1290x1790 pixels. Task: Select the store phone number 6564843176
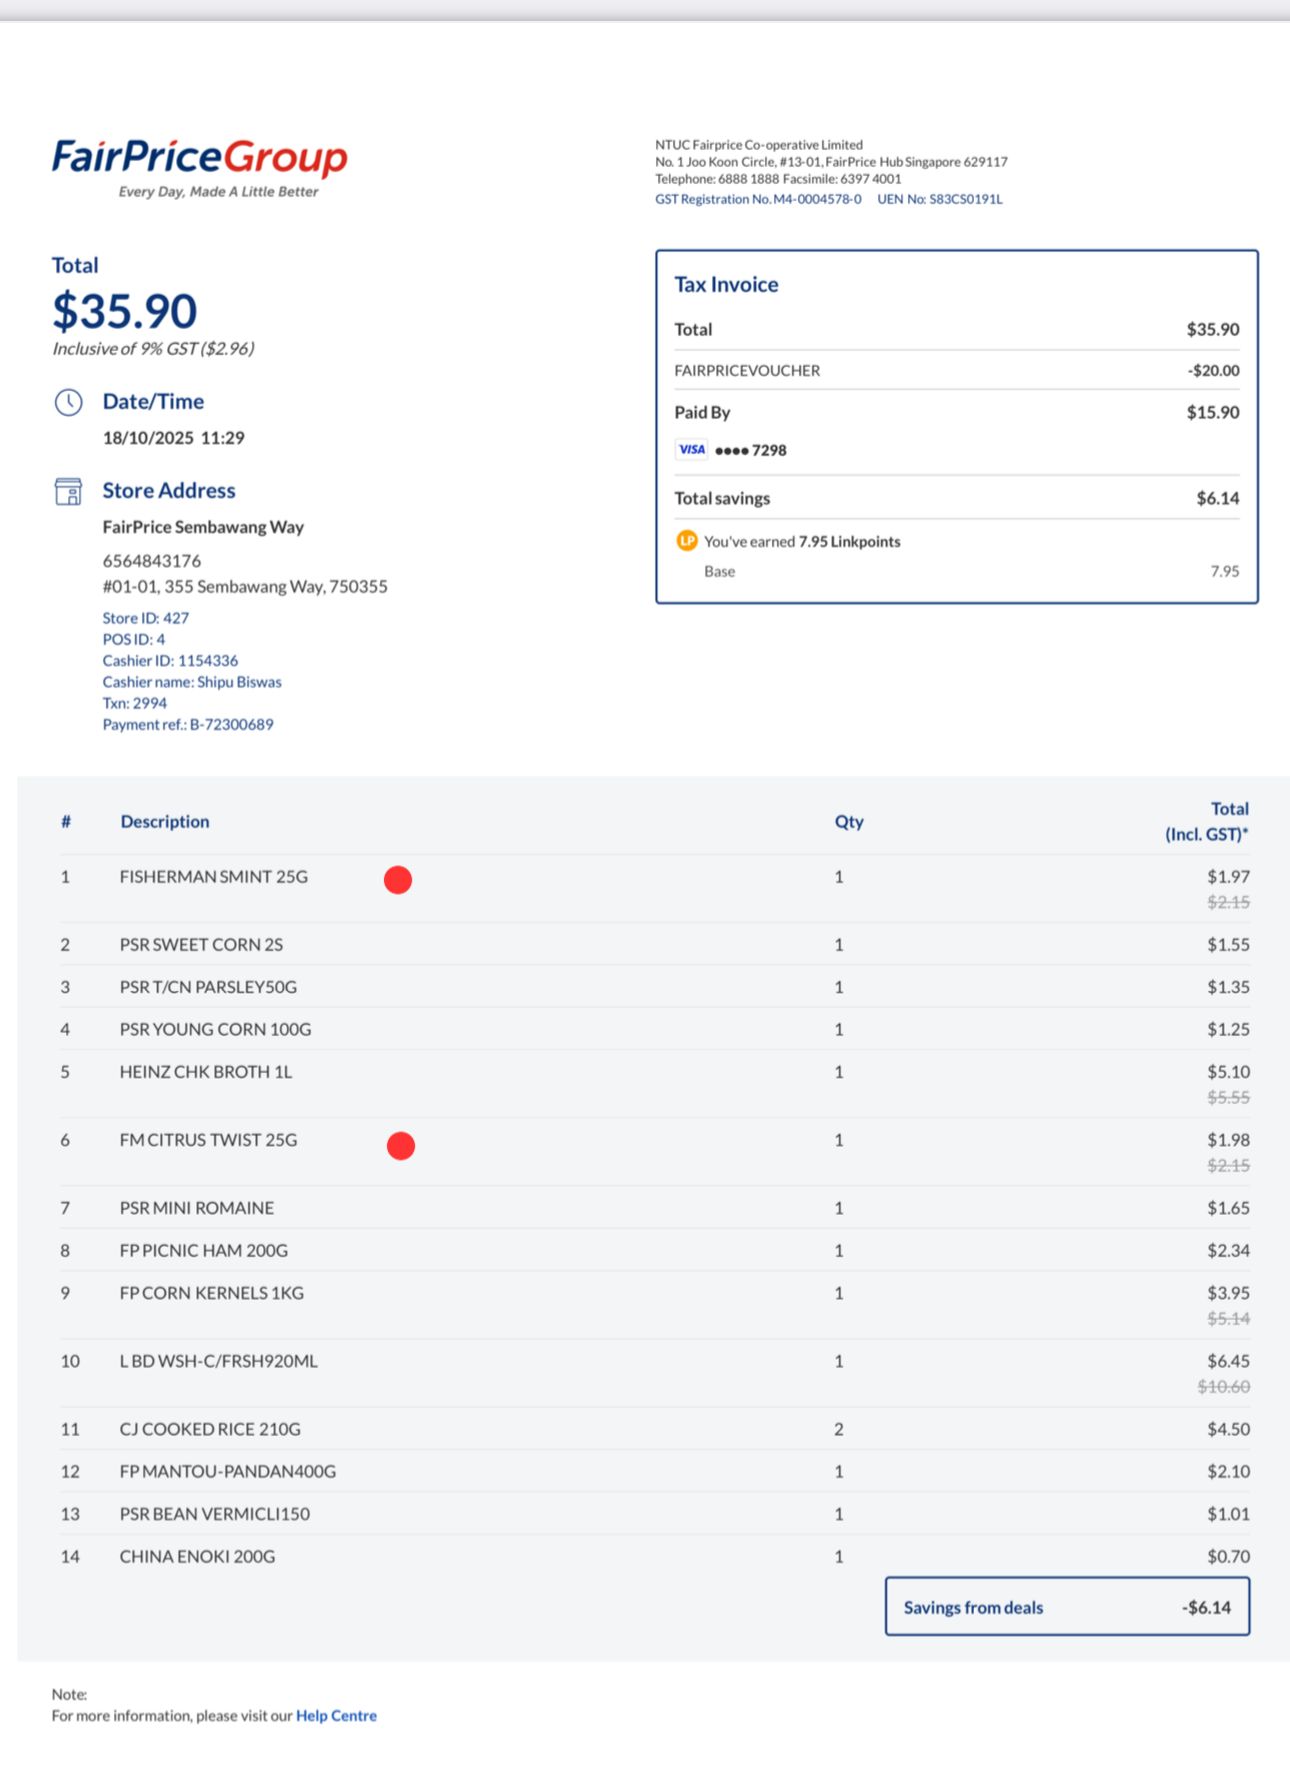[x=152, y=561]
